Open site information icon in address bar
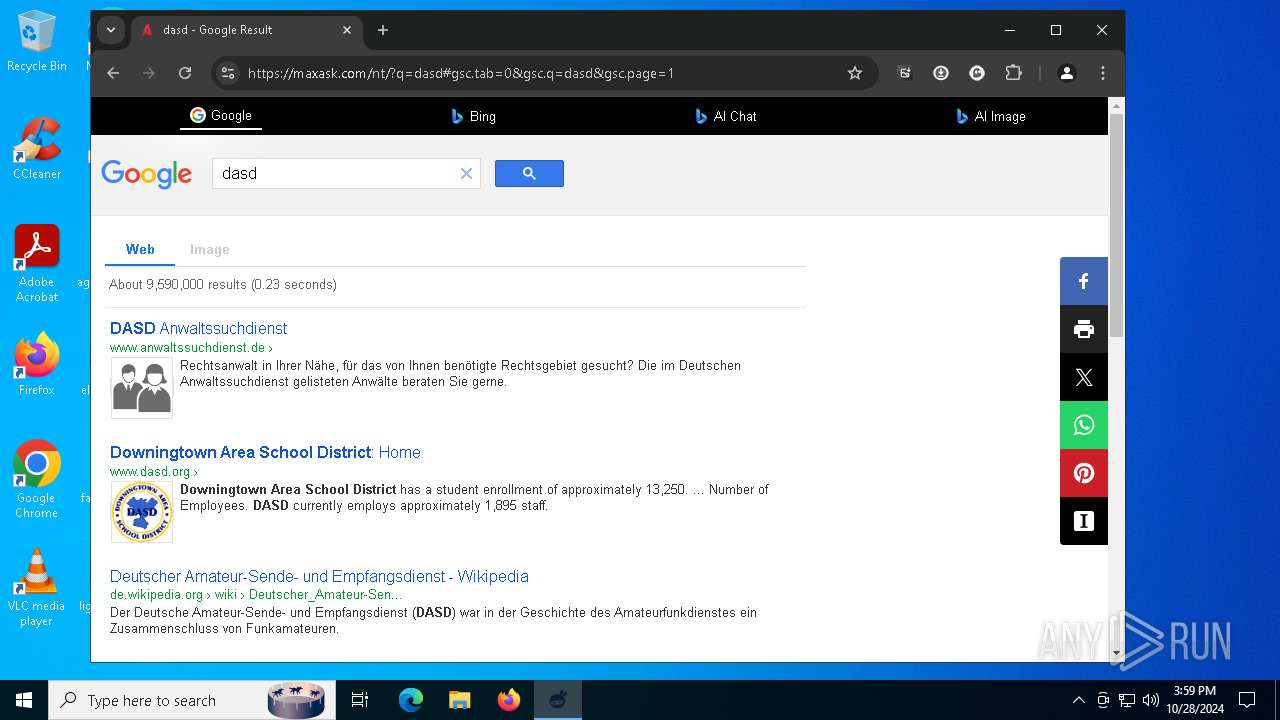The width and height of the screenshot is (1280, 720). pos(228,73)
